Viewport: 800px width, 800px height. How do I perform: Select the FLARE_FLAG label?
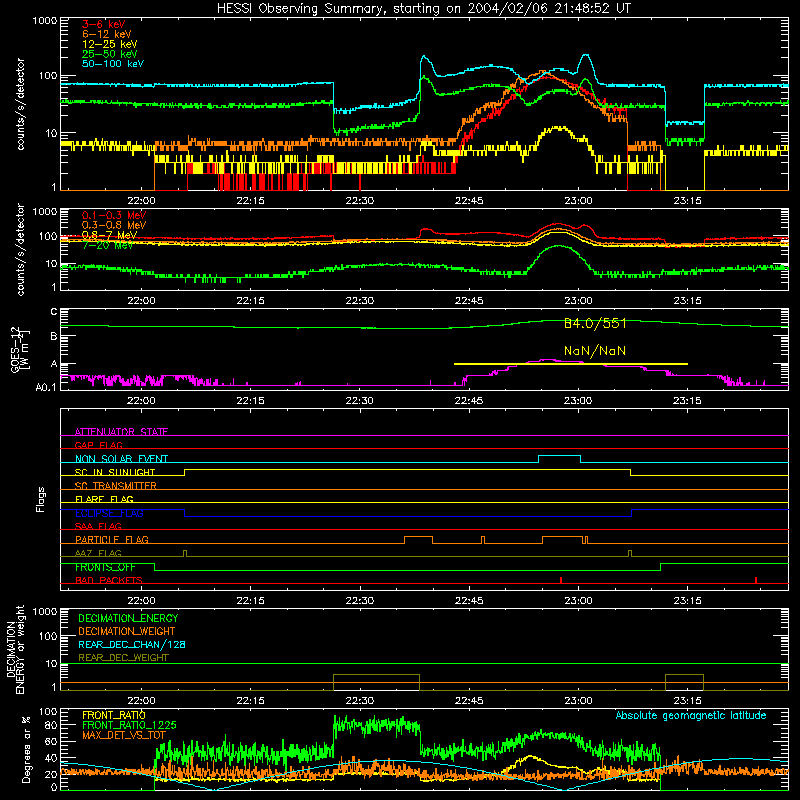[104, 499]
